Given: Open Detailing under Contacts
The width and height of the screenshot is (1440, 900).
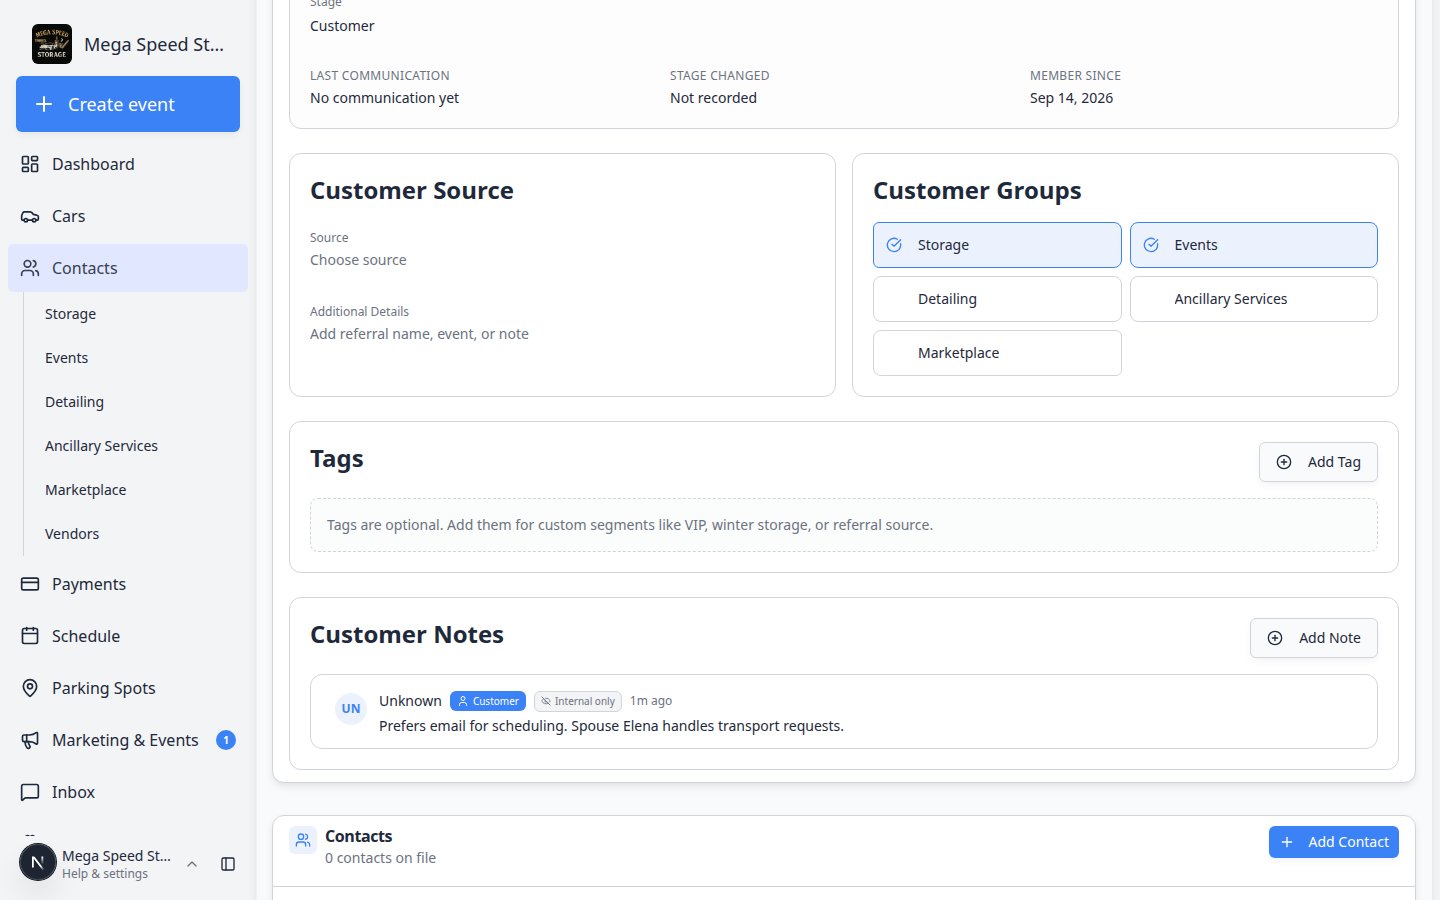Looking at the screenshot, I should tap(74, 402).
